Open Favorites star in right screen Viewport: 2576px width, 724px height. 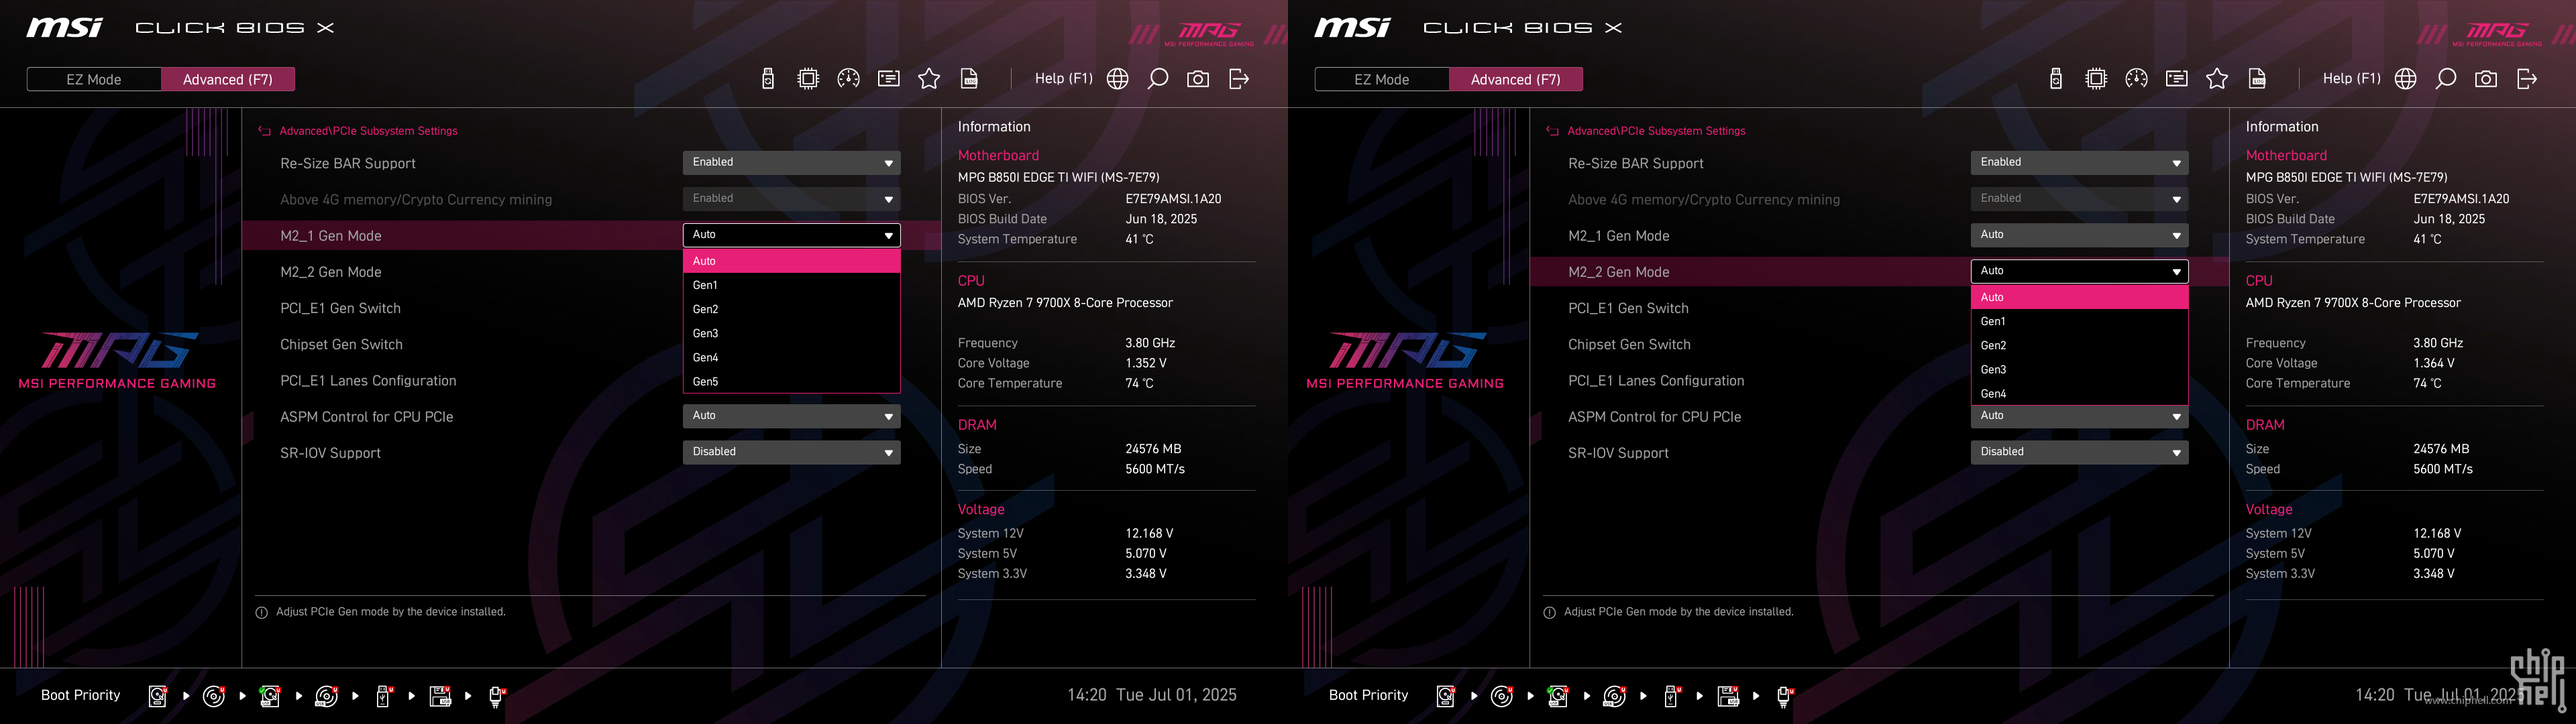(x=2217, y=79)
